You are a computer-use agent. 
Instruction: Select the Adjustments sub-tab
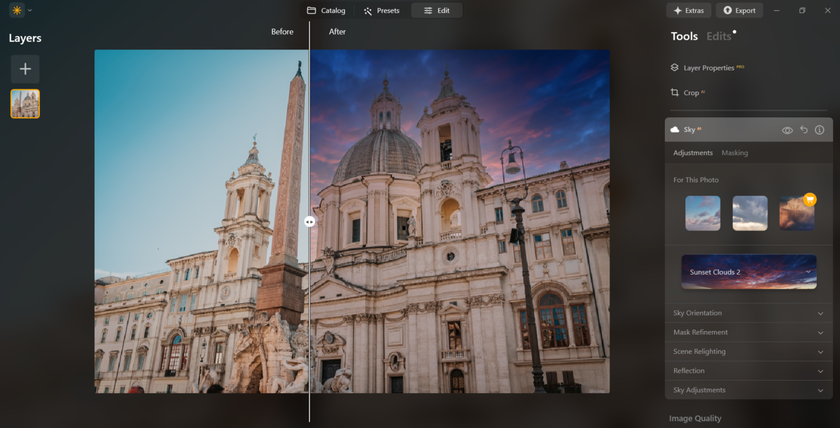693,153
